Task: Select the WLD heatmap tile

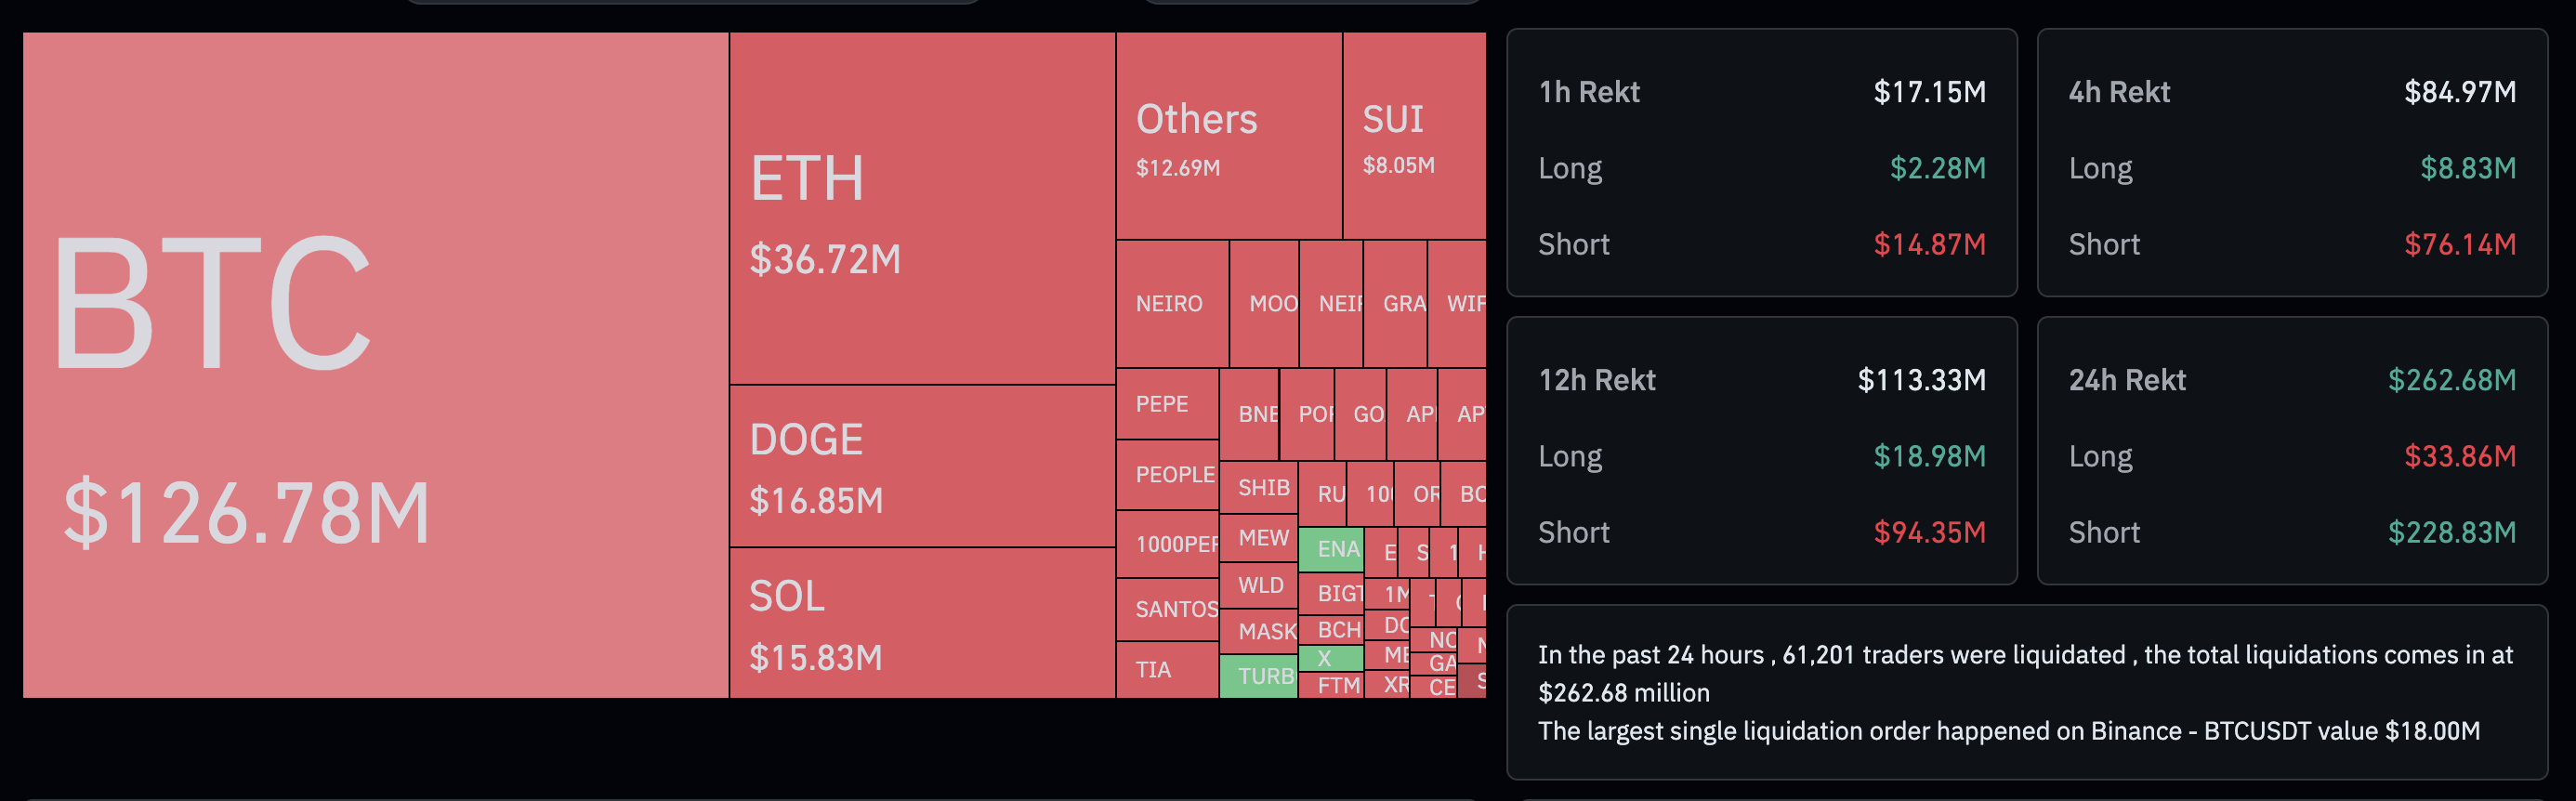Action: [1258, 586]
